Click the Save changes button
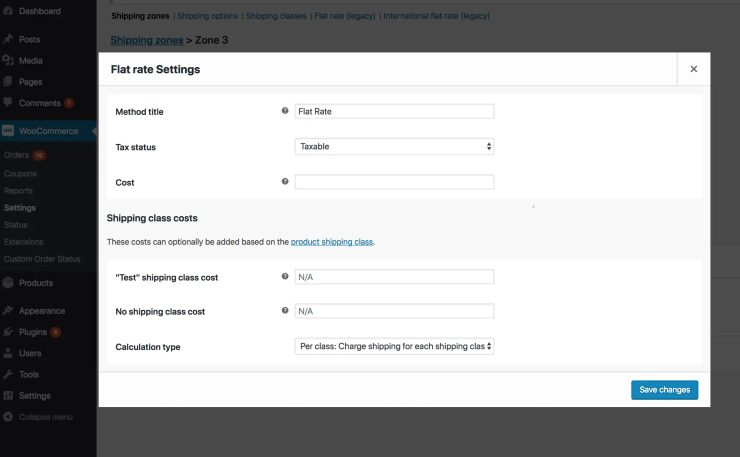 664,390
